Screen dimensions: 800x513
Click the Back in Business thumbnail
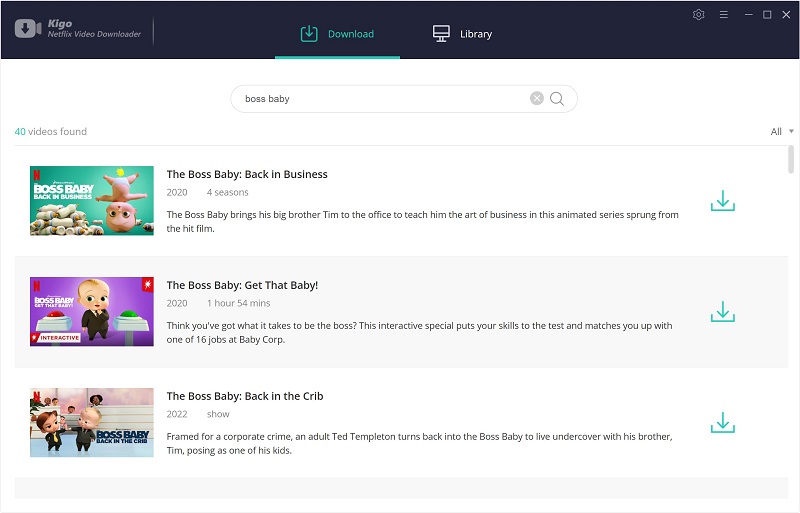[92, 201]
